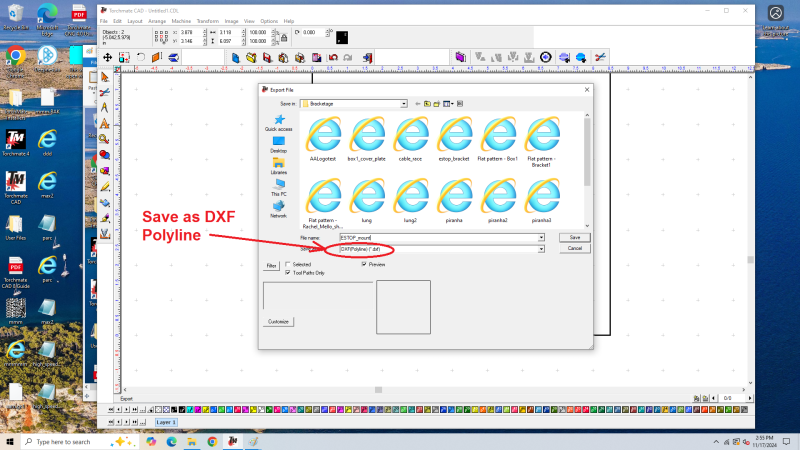
Task: Click the black fill color box in top toolbar
Action: pos(342,37)
